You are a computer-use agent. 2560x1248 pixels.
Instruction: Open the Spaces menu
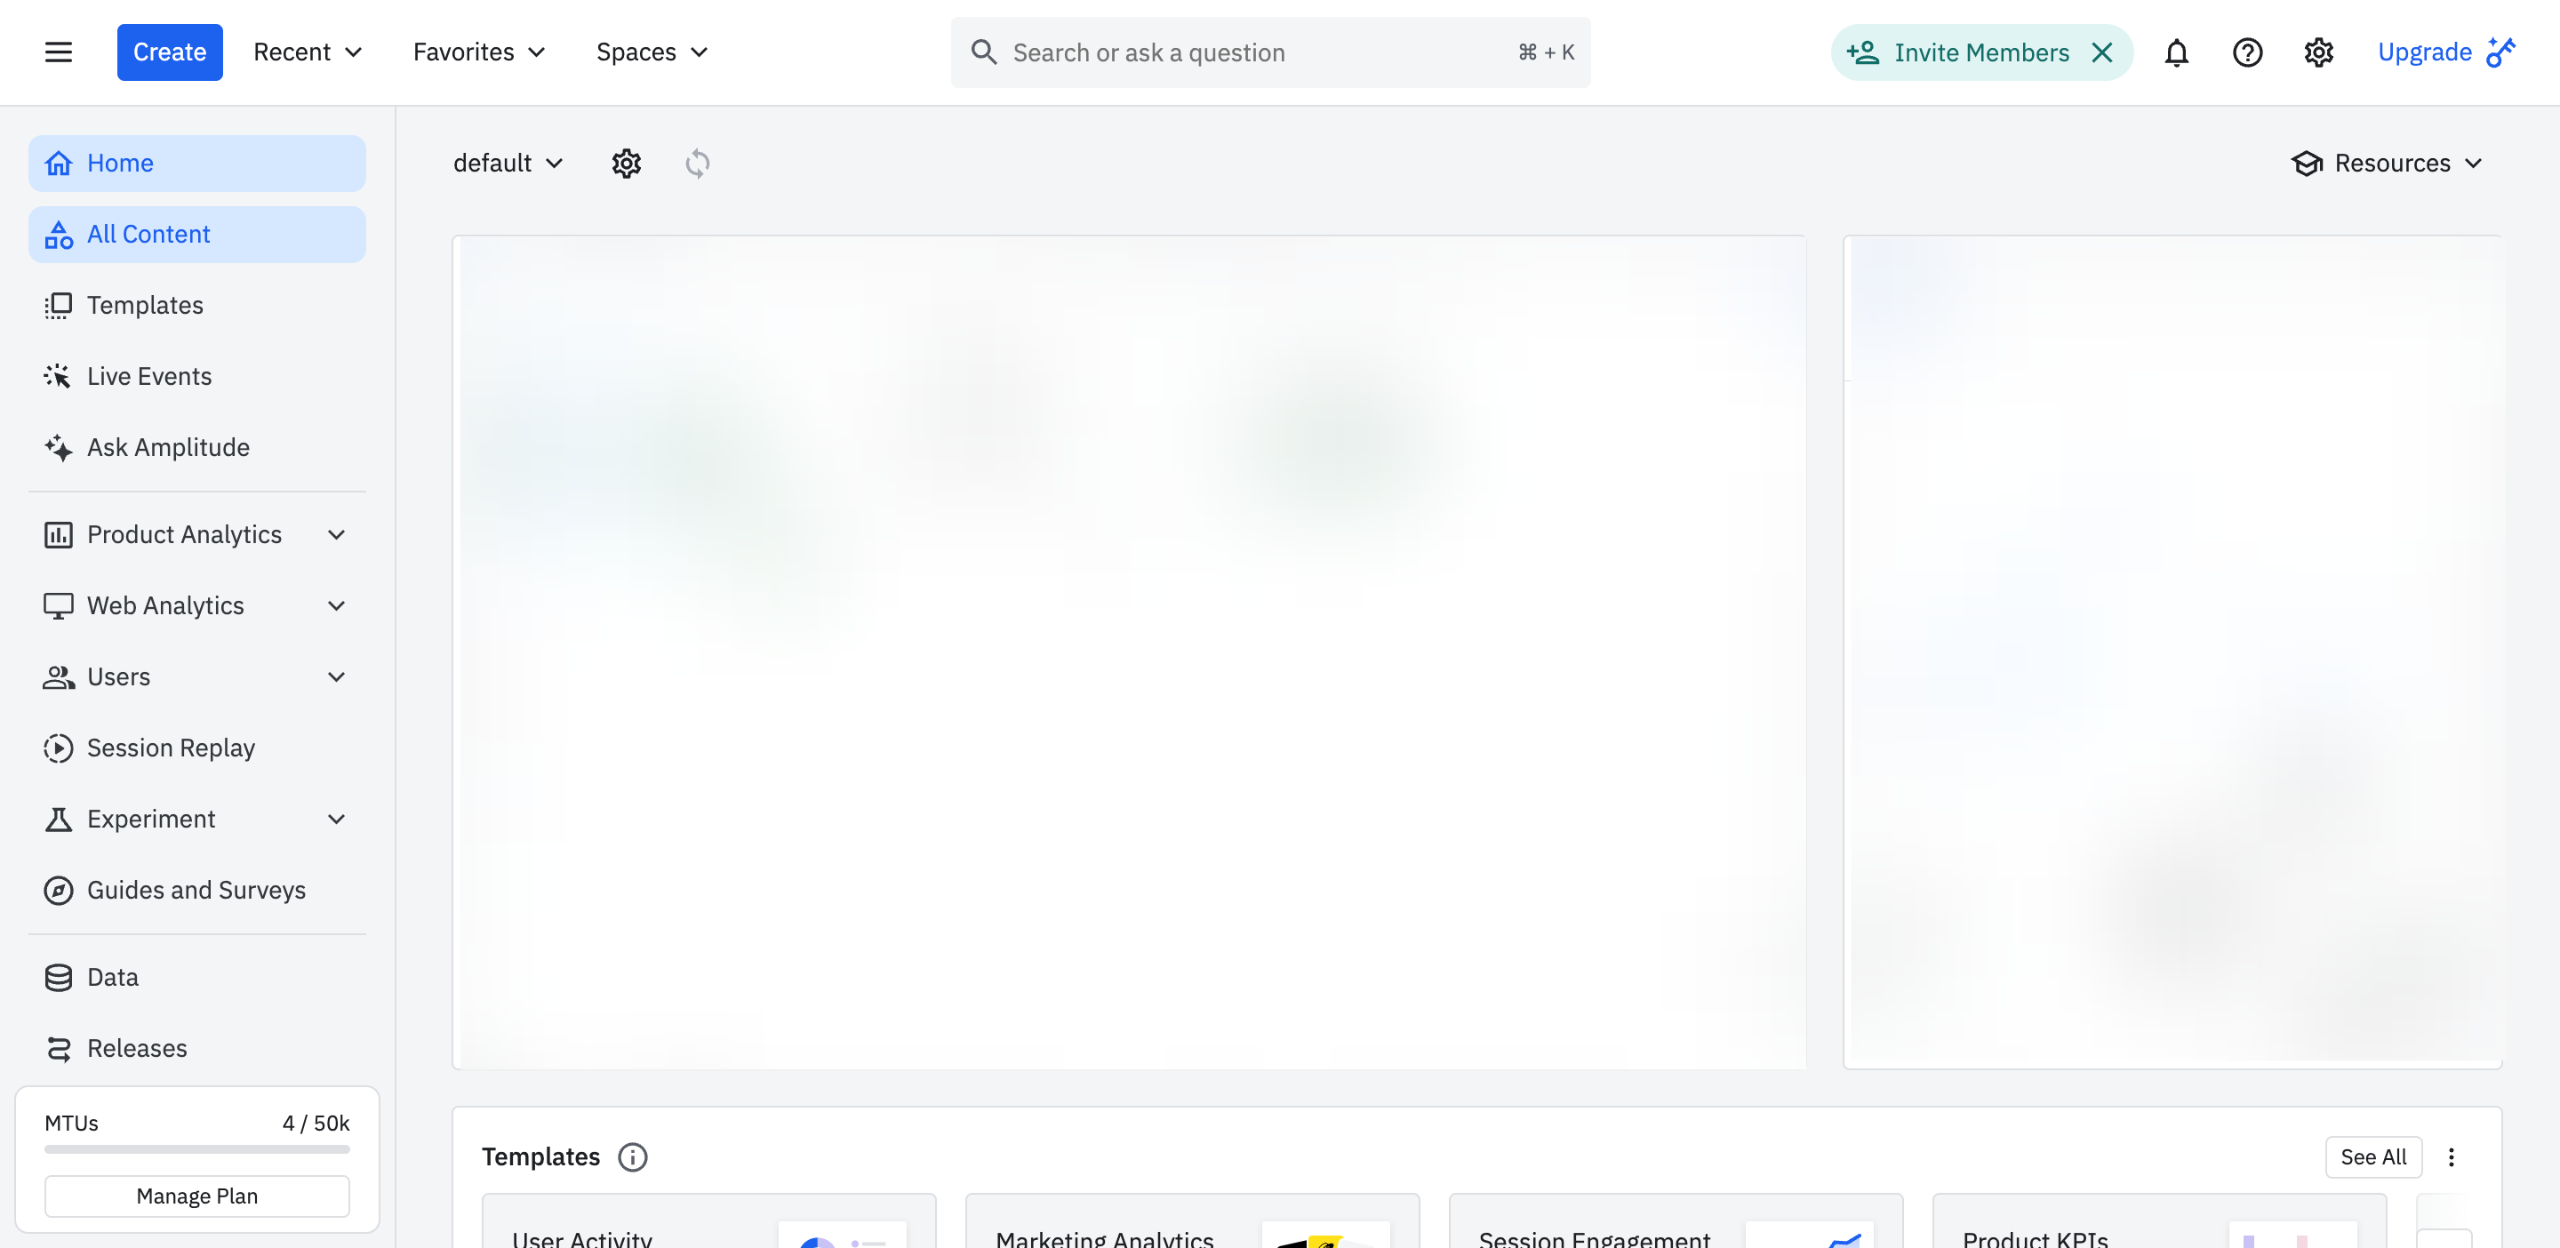coord(651,52)
